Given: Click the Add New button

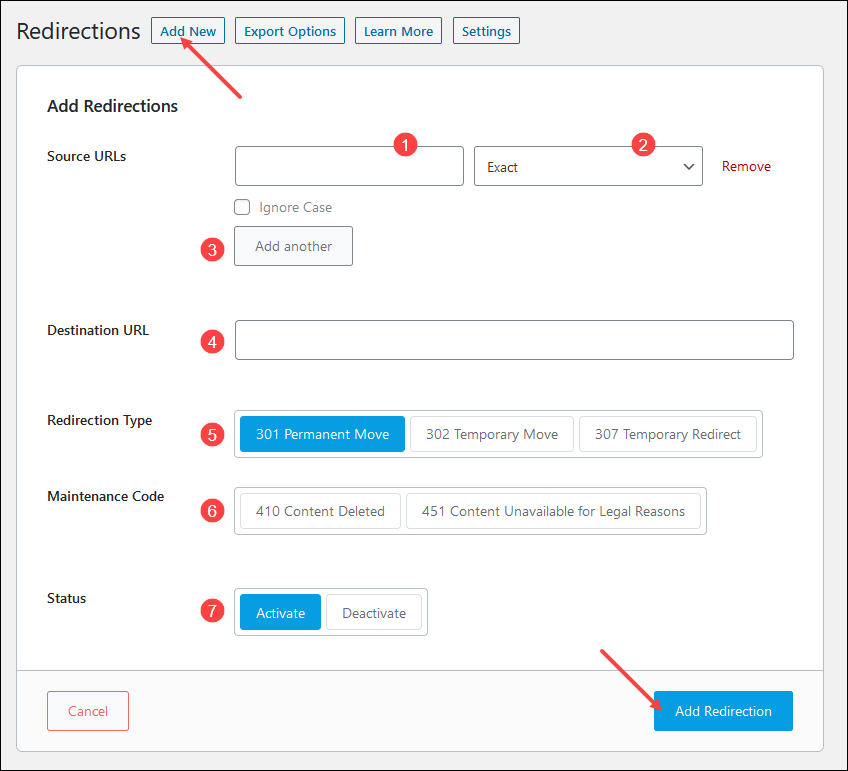Looking at the screenshot, I should point(188,31).
